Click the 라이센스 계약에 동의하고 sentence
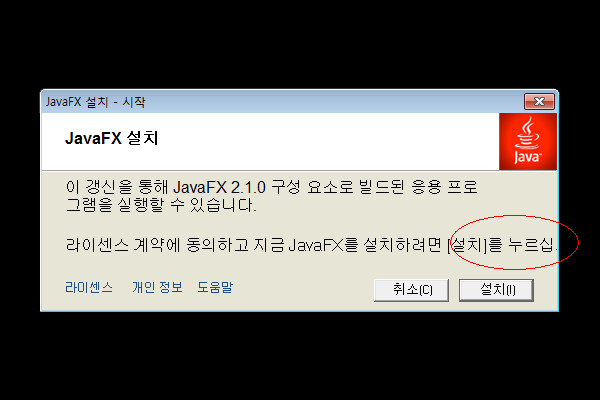The height and width of the screenshot is (400, 600). tap(311, 245)
